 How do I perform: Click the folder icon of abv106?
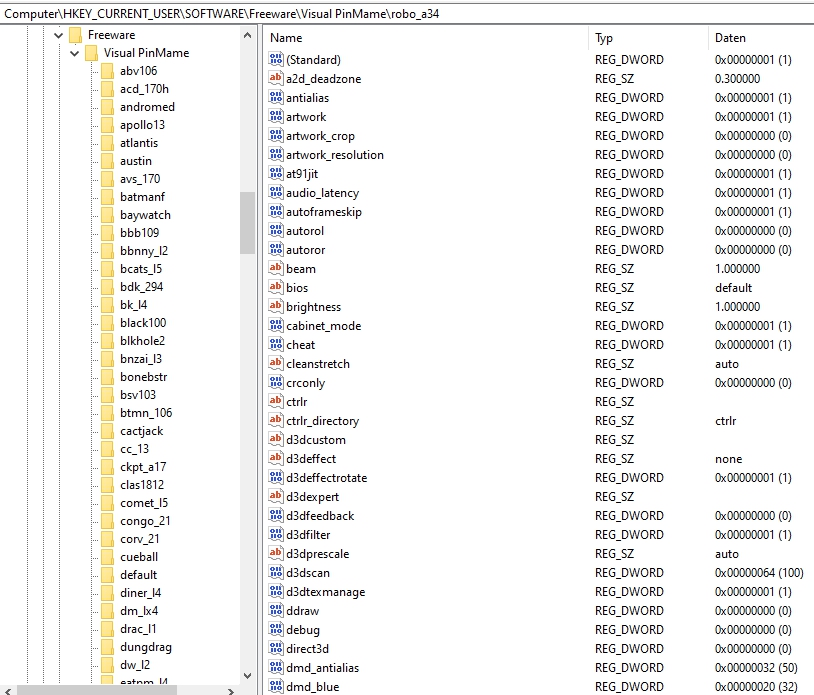tap(107, 71)
